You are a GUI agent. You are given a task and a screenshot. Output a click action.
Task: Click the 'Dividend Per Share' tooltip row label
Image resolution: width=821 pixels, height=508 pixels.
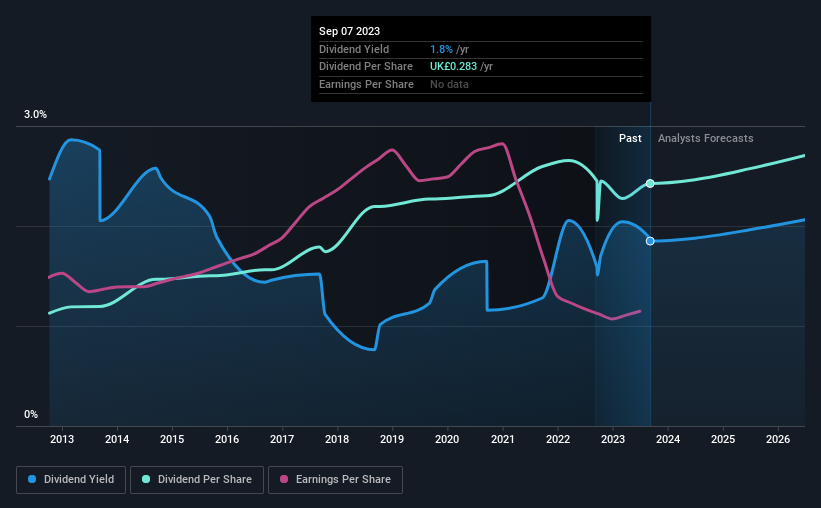365,67
